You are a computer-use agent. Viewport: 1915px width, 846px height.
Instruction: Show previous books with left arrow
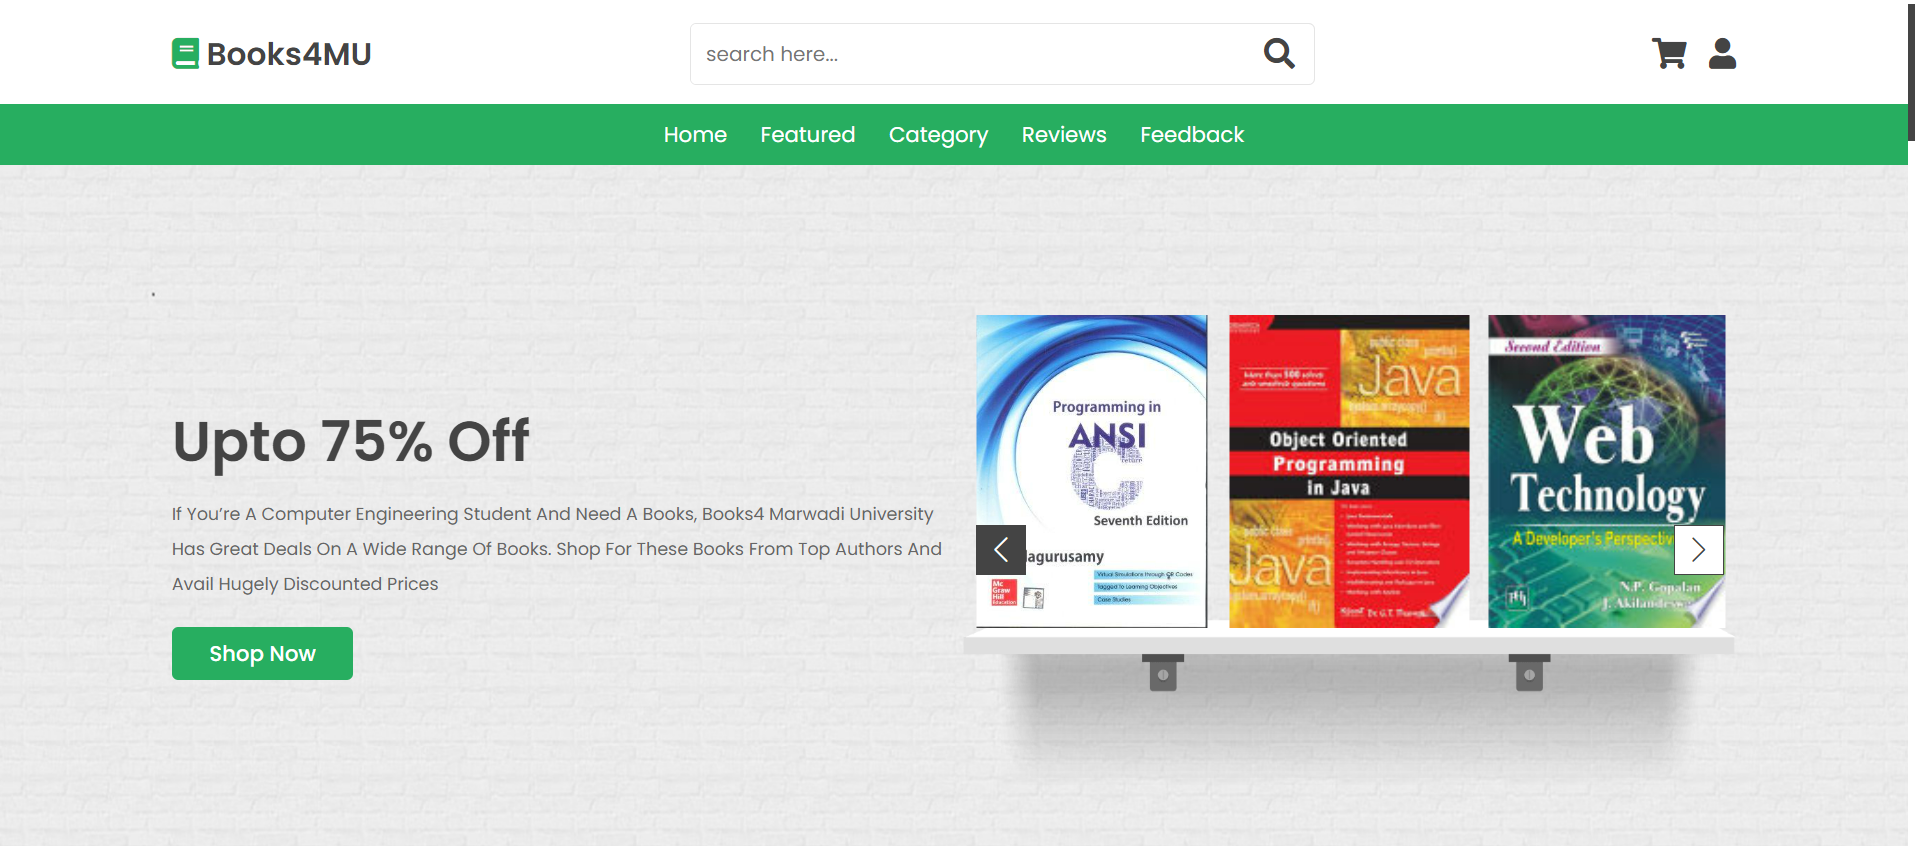point(1001,549)
